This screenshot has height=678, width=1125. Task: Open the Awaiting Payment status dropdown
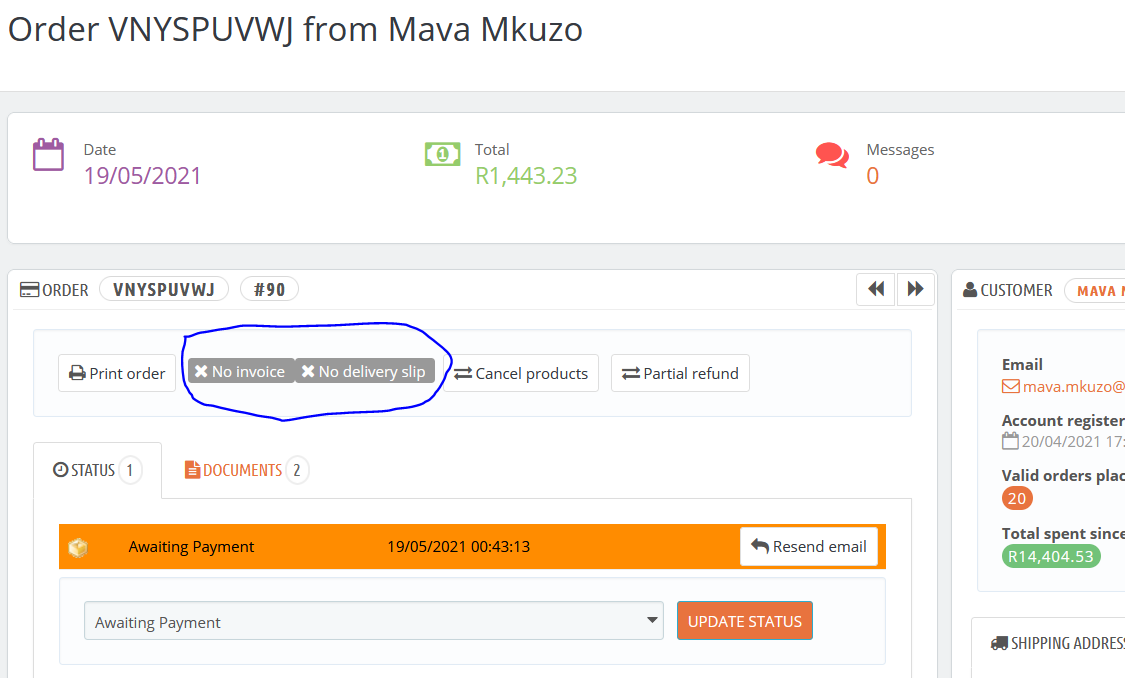[x=374, y=621]
